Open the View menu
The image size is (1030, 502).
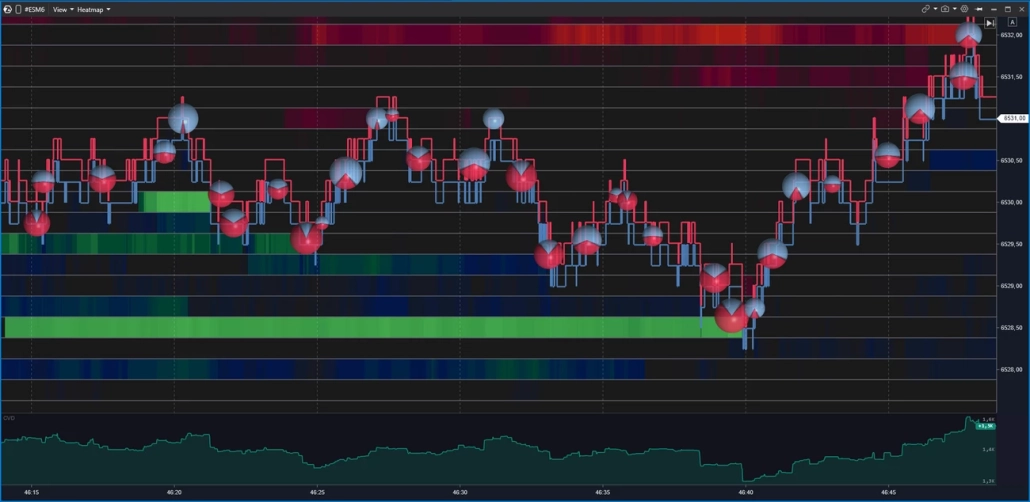pos(62,9)
